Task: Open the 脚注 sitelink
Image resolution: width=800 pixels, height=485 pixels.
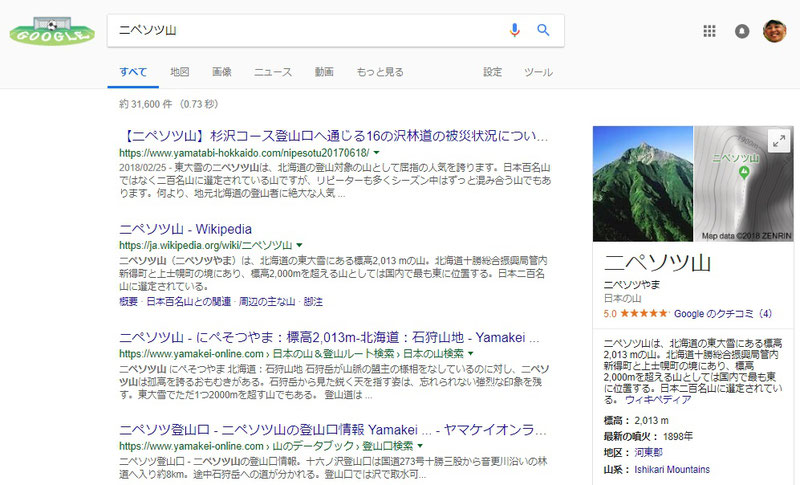Action: [x=313, y=302]
